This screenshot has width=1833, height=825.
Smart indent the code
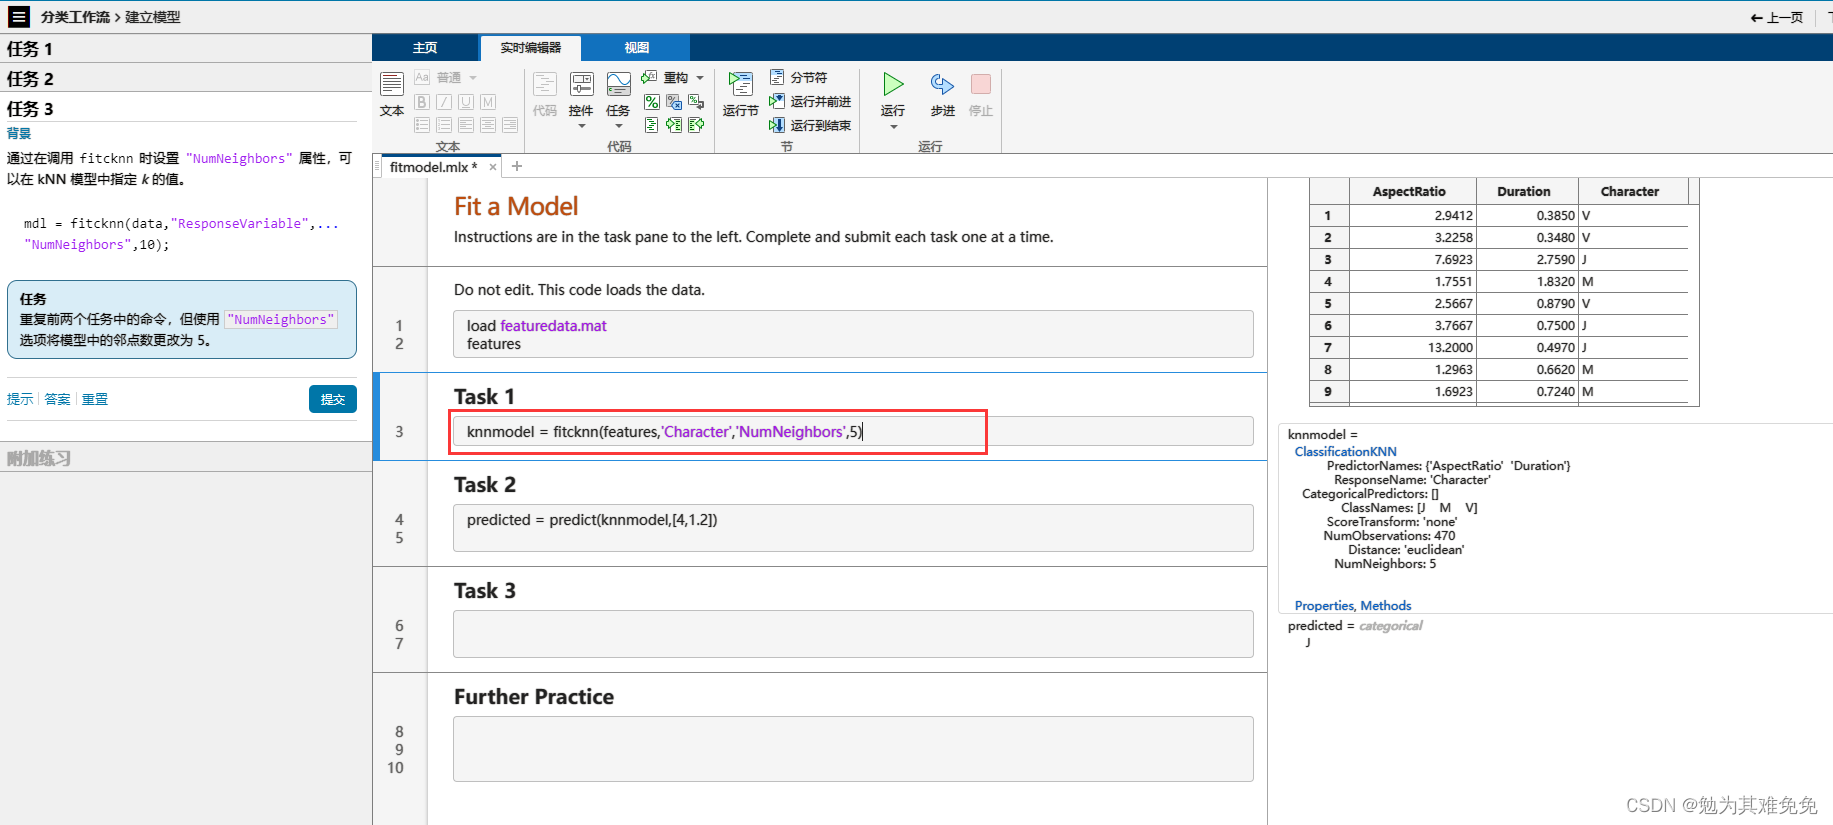point(652,125)
